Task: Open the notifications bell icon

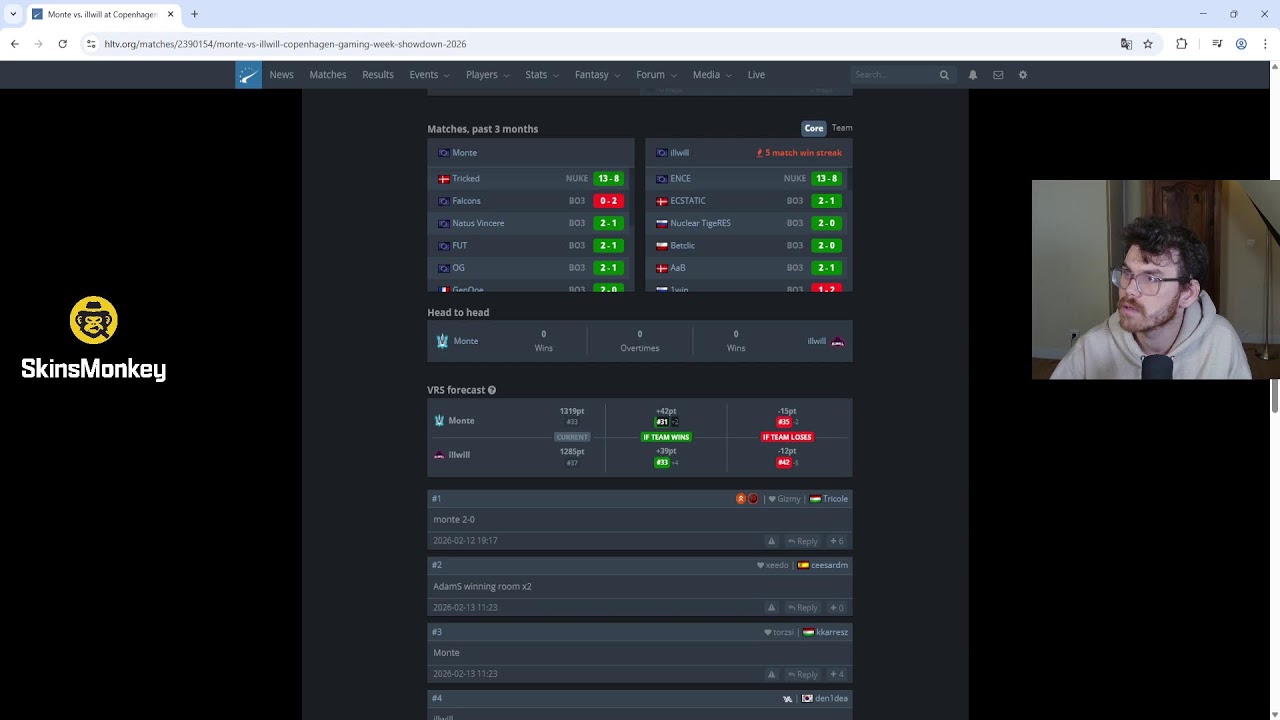Action: click(x=973, y=75)
